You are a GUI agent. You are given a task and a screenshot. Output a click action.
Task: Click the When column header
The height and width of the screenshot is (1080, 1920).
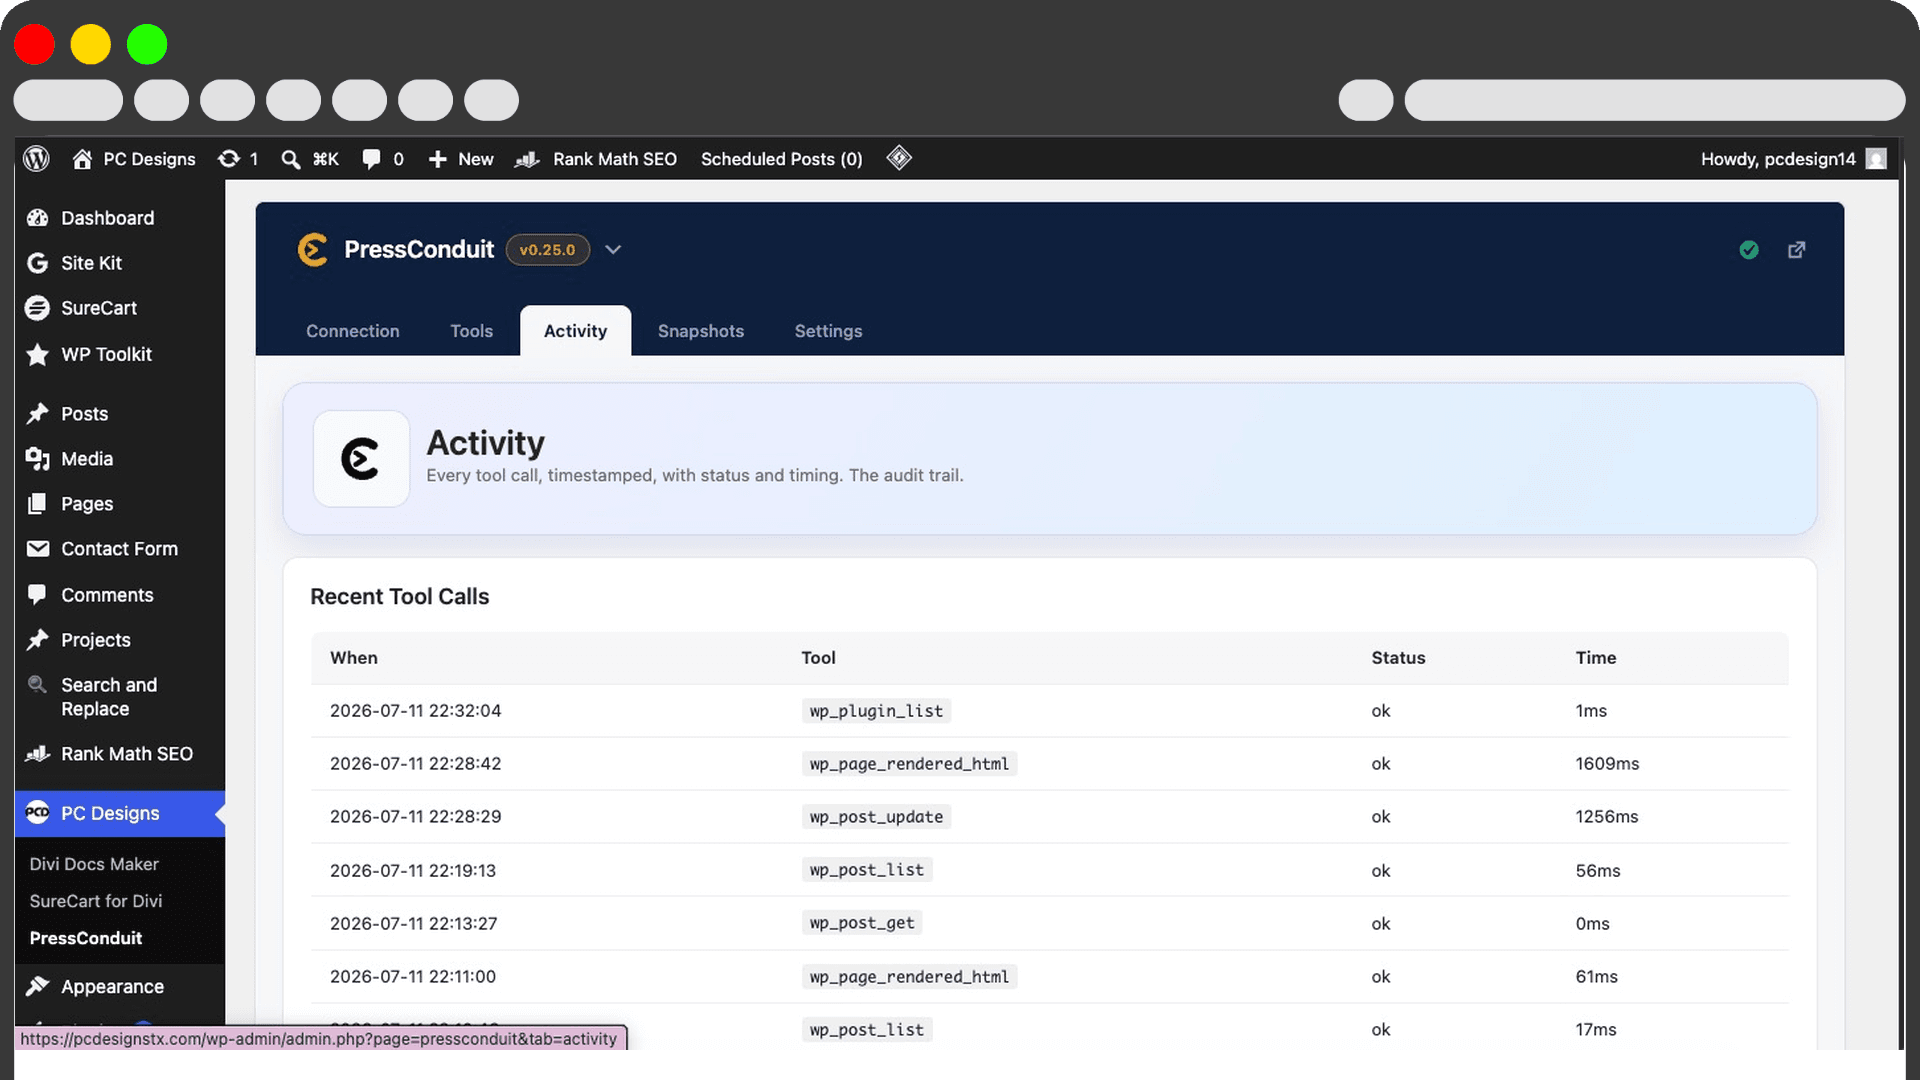coord(354,658)
